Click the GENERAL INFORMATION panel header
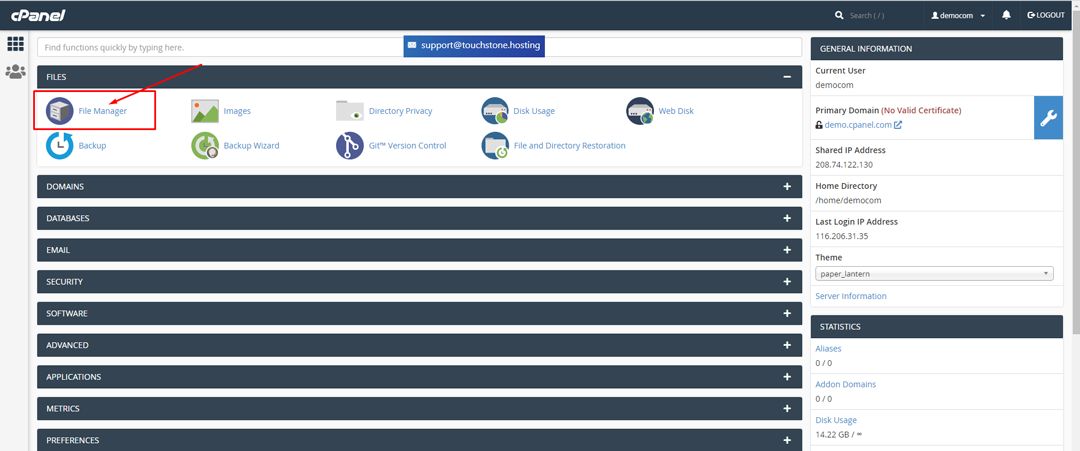The image size is (1080, 451). tap(937, 49)
